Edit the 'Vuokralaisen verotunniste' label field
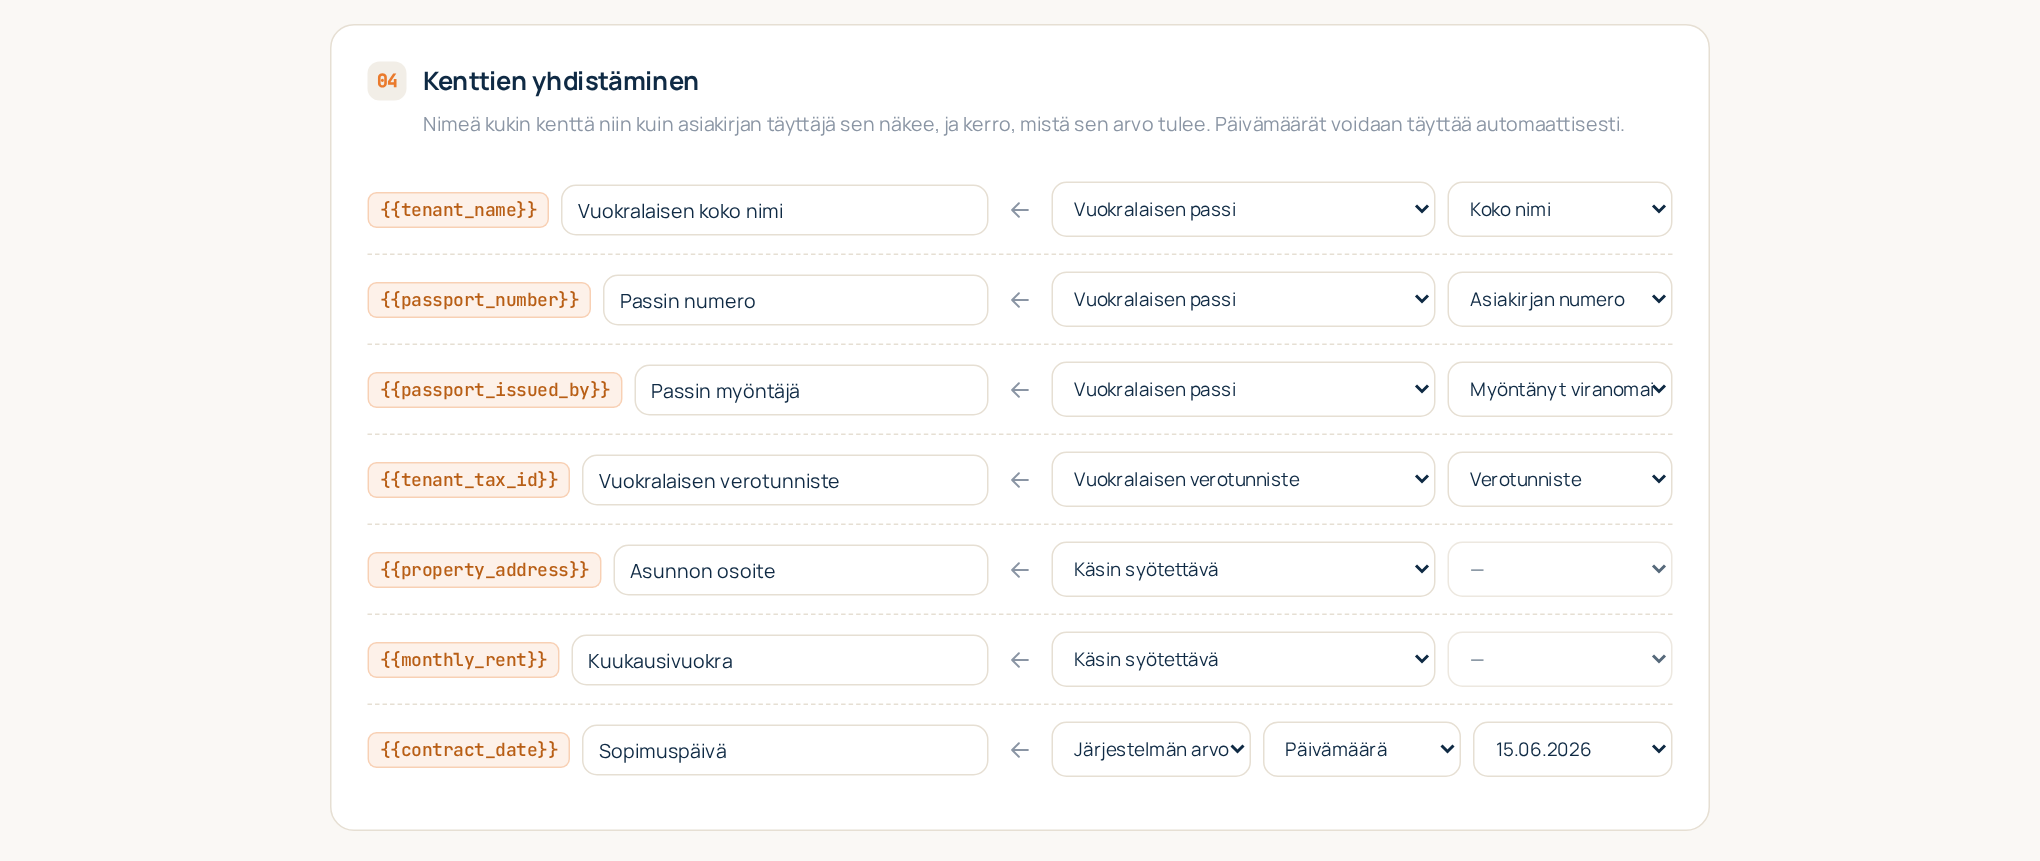This screenshot has height=861, width=2040. point(785,480)
